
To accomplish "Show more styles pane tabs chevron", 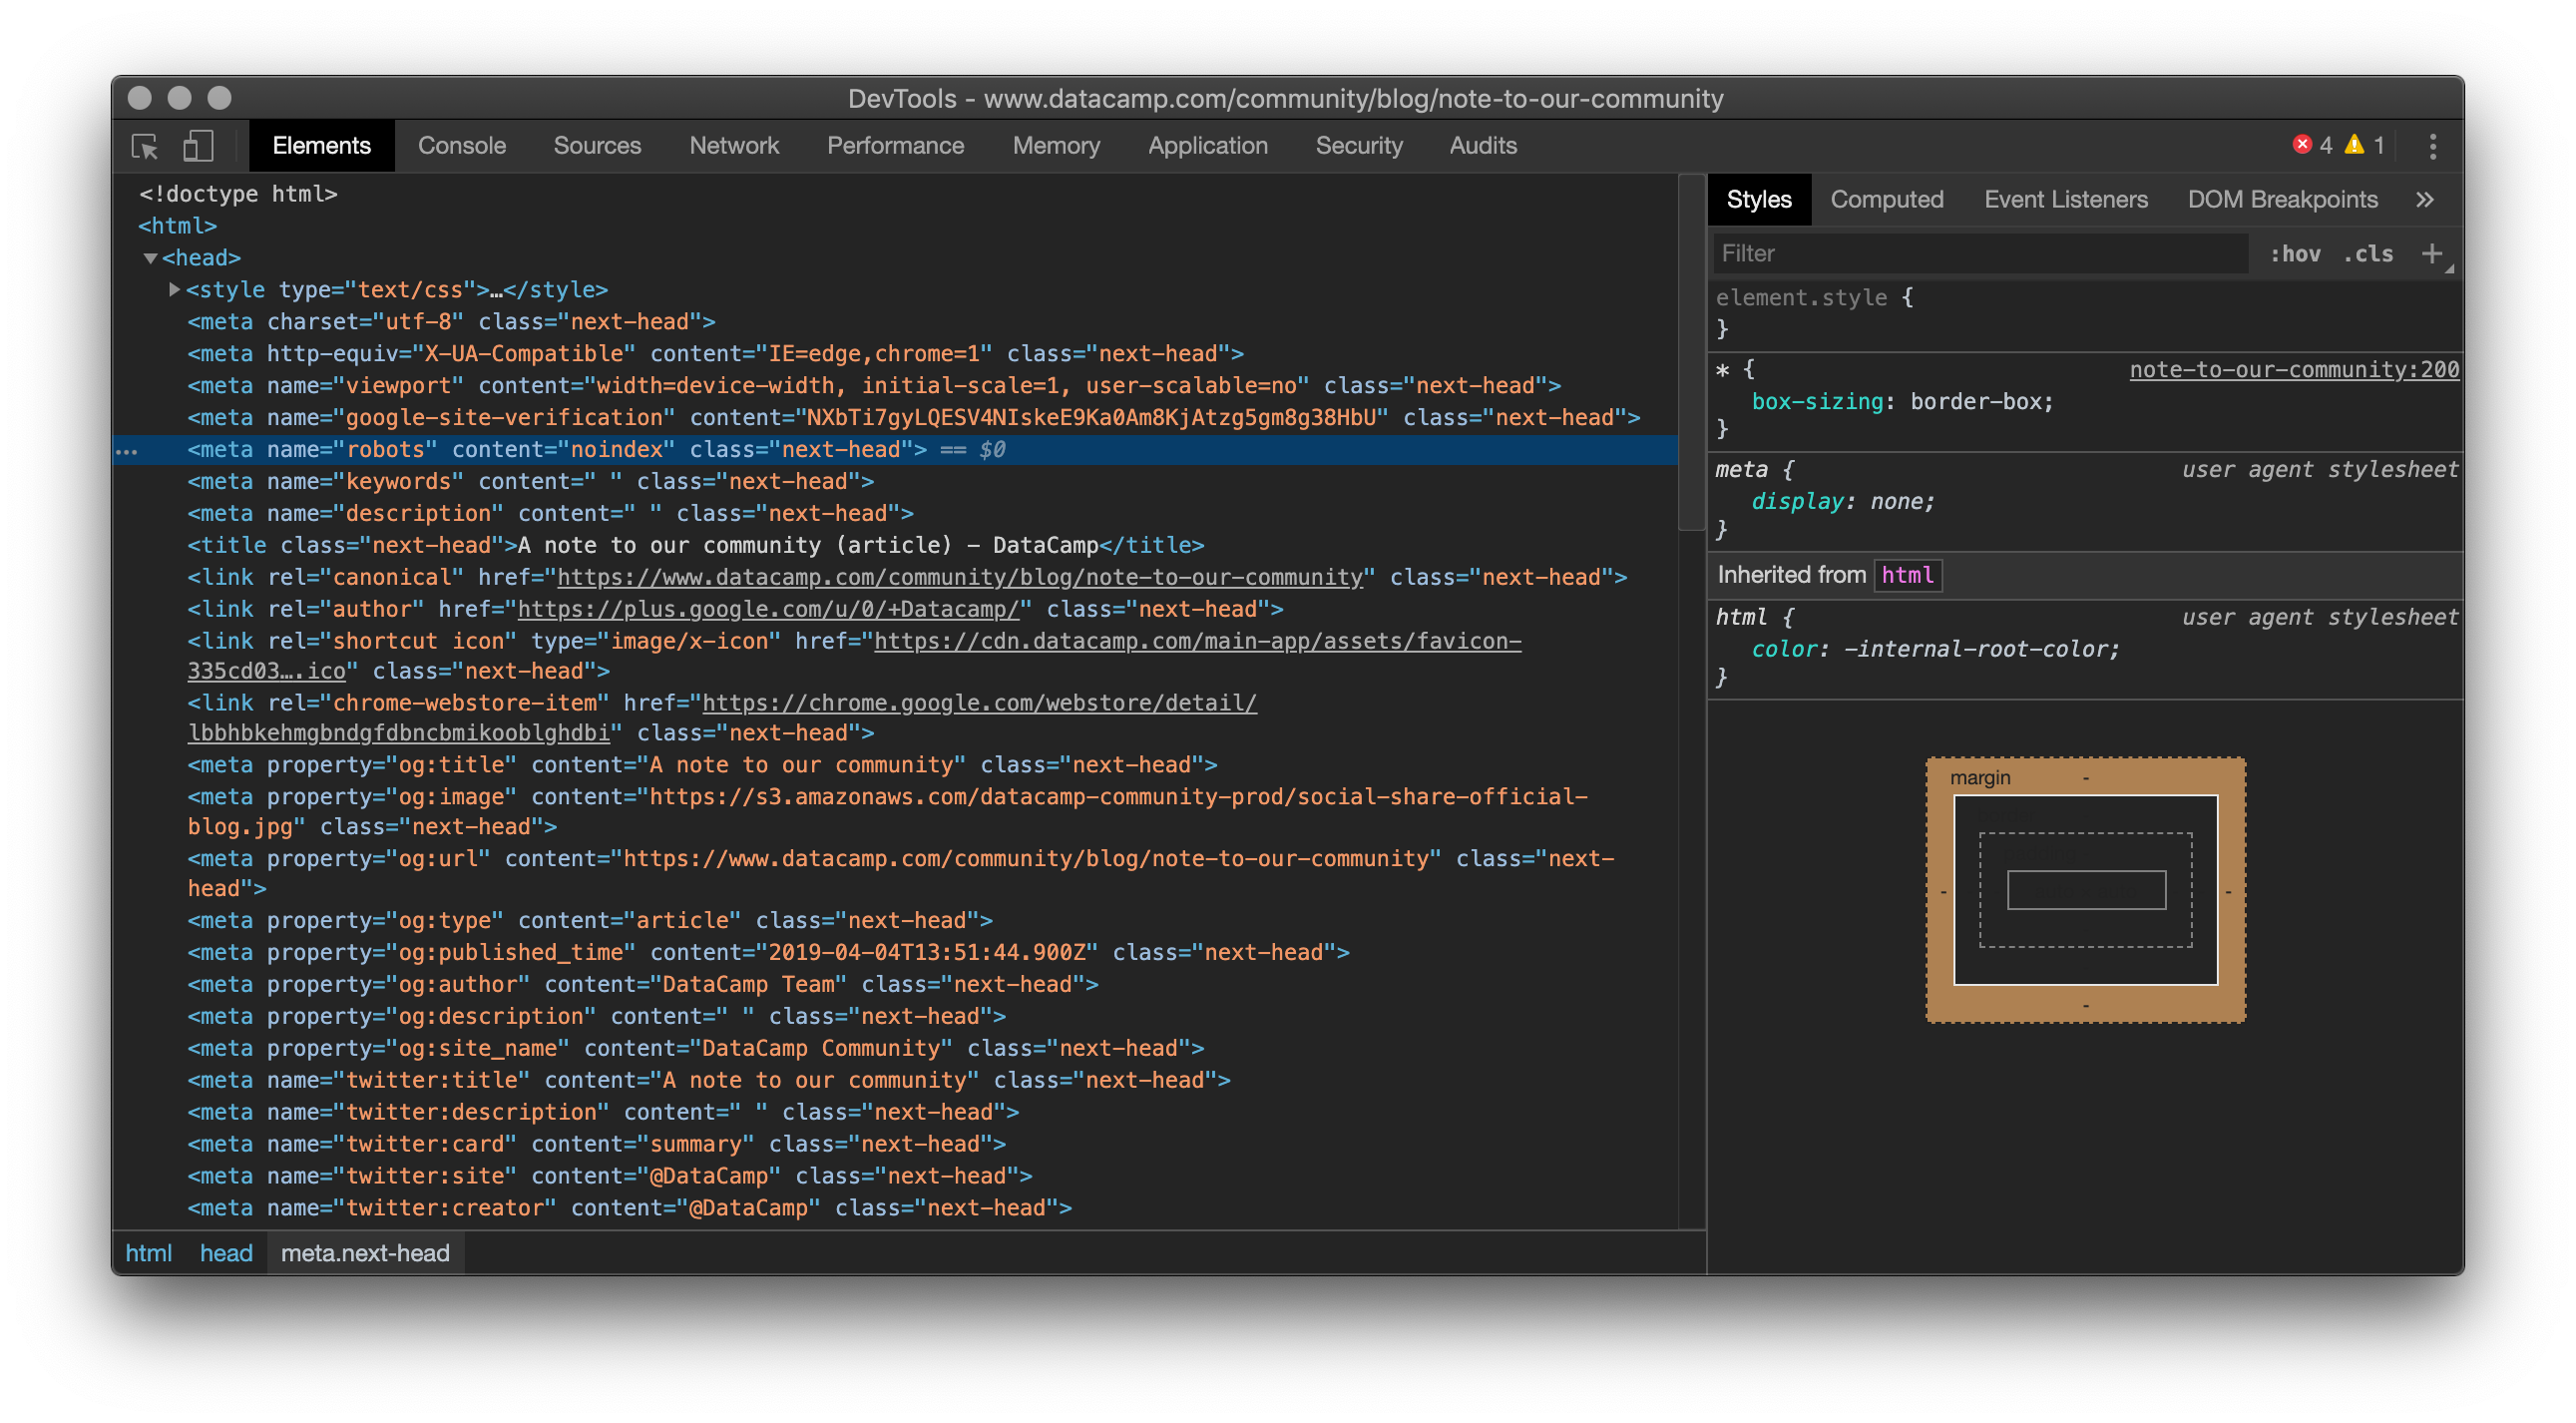I will pos(2424,199).
